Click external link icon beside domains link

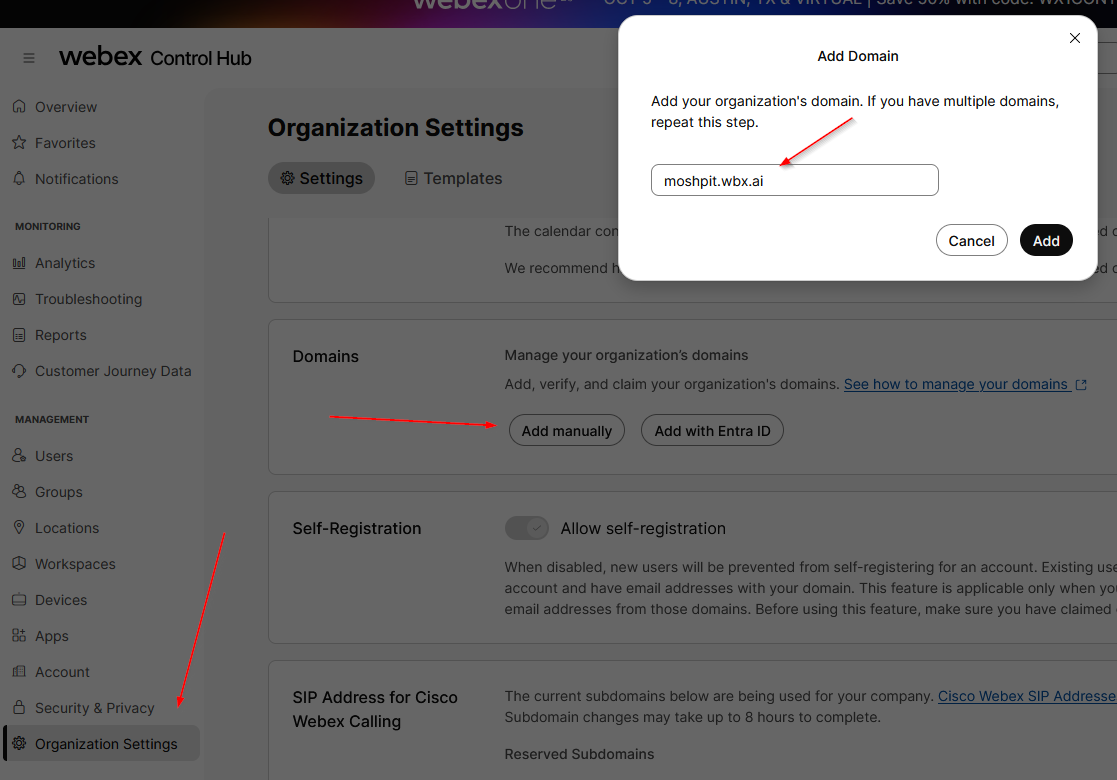point(1081,385)
